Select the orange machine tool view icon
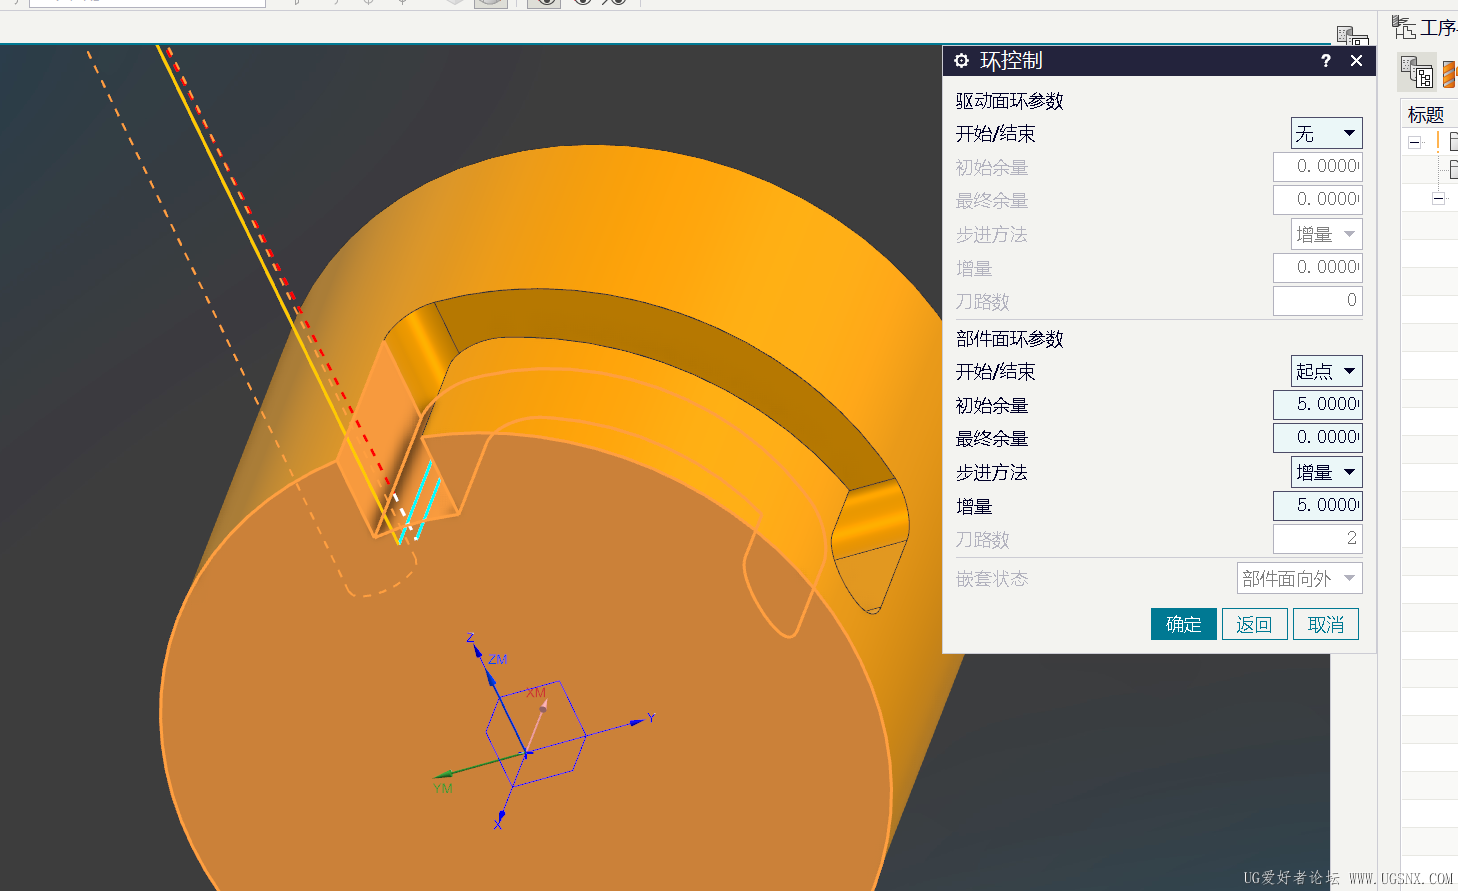Viewport: 1458px width, 891px height. [1450, 73]
